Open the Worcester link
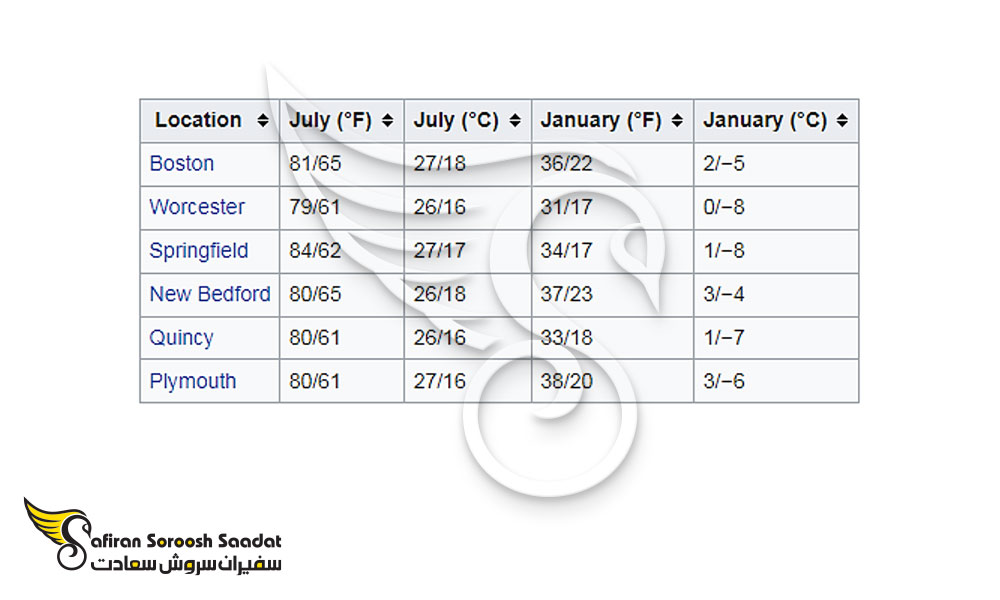The height and width of the screenshot is (600, 1000). click(x=196, y=207)
